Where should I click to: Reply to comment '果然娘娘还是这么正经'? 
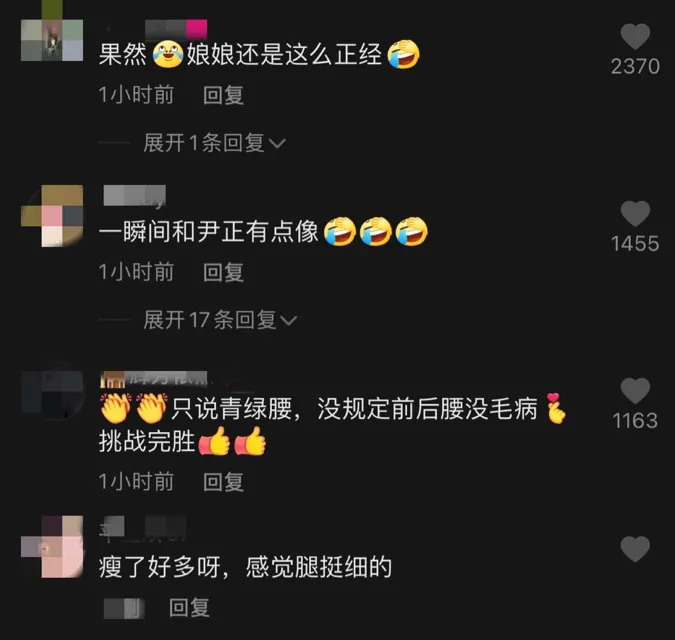pyautogui.click(x=223, y=95)
